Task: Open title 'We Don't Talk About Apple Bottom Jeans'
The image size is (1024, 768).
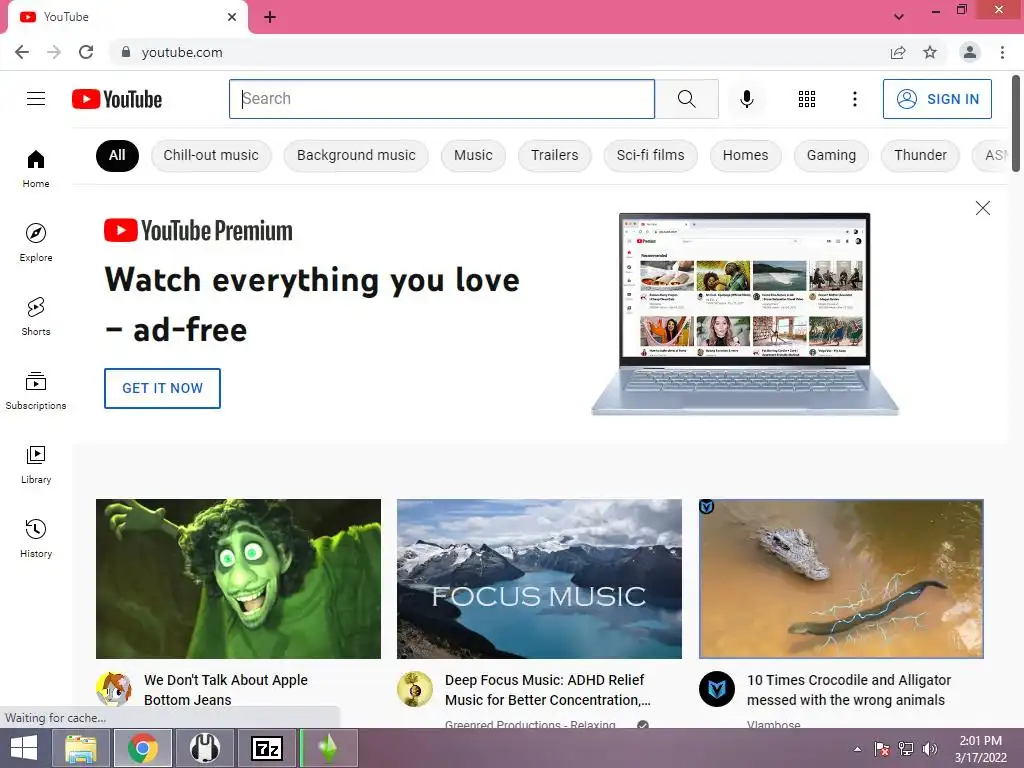Action: (x=225, y=690)
